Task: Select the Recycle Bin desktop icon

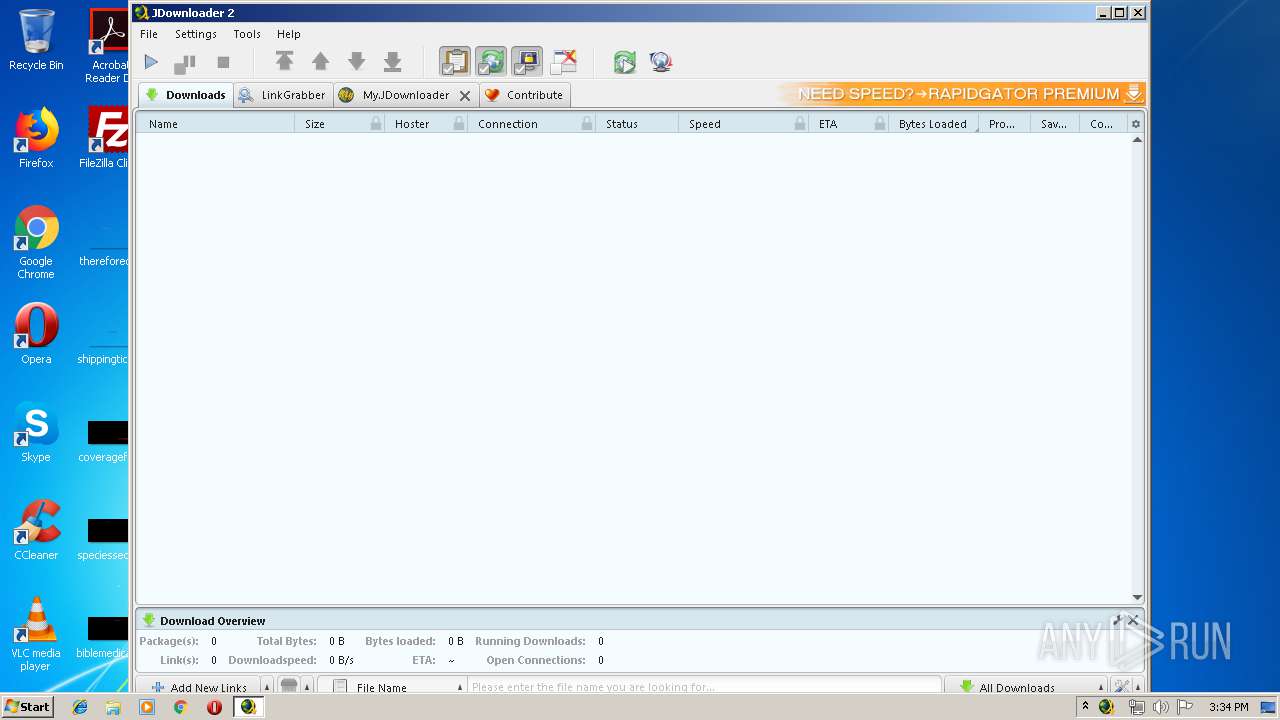Action: 36,40
